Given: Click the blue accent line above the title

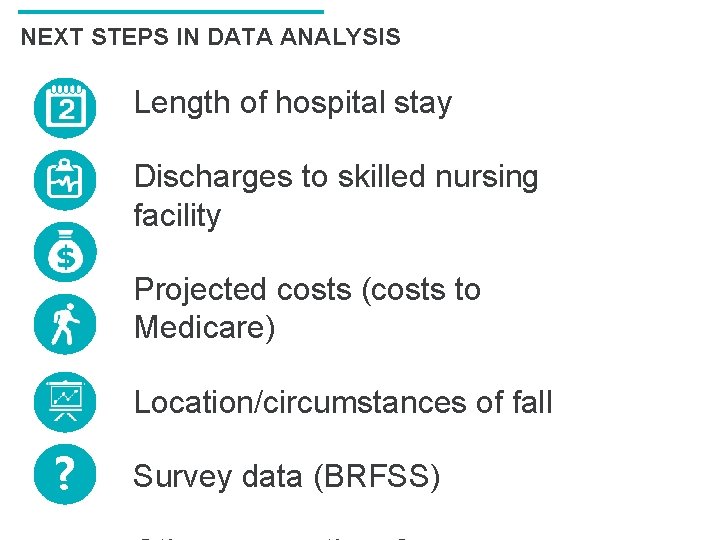Looking at the screenshot, I should pyautogui.click(x=171, y=12).
